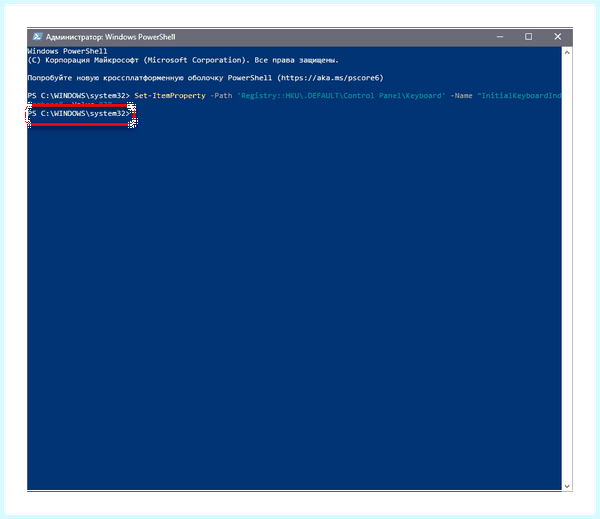Click the scrollbar up arrow
This screenshot has height=519, width=600.
(567, 52)
